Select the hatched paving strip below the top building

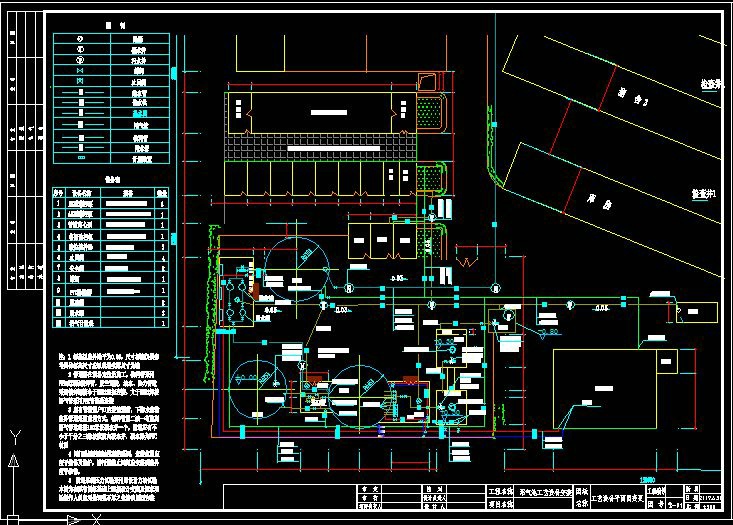[x=320, y=148]
